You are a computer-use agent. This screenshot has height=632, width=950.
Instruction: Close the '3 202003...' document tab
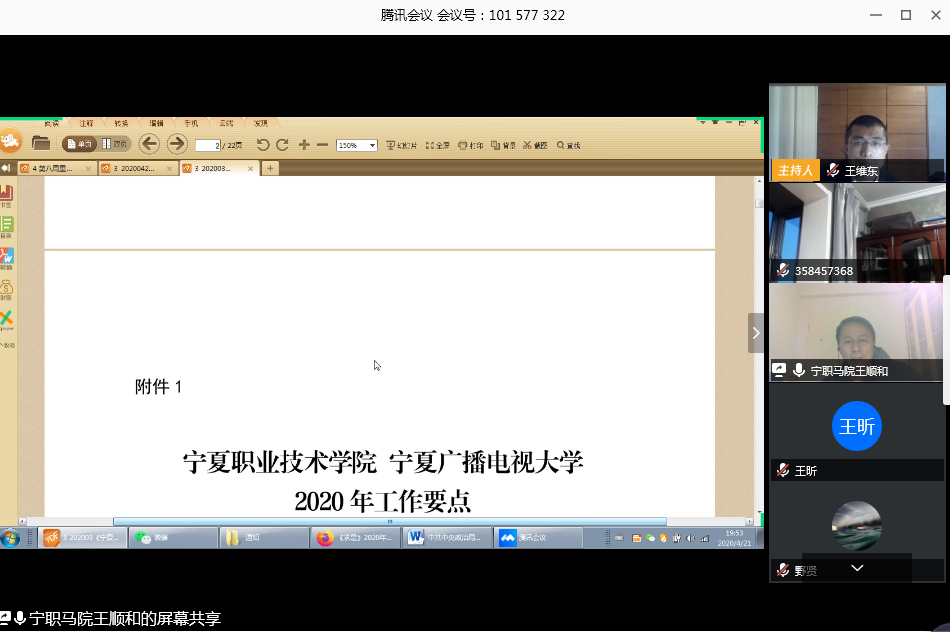click(x=250, y=168)
